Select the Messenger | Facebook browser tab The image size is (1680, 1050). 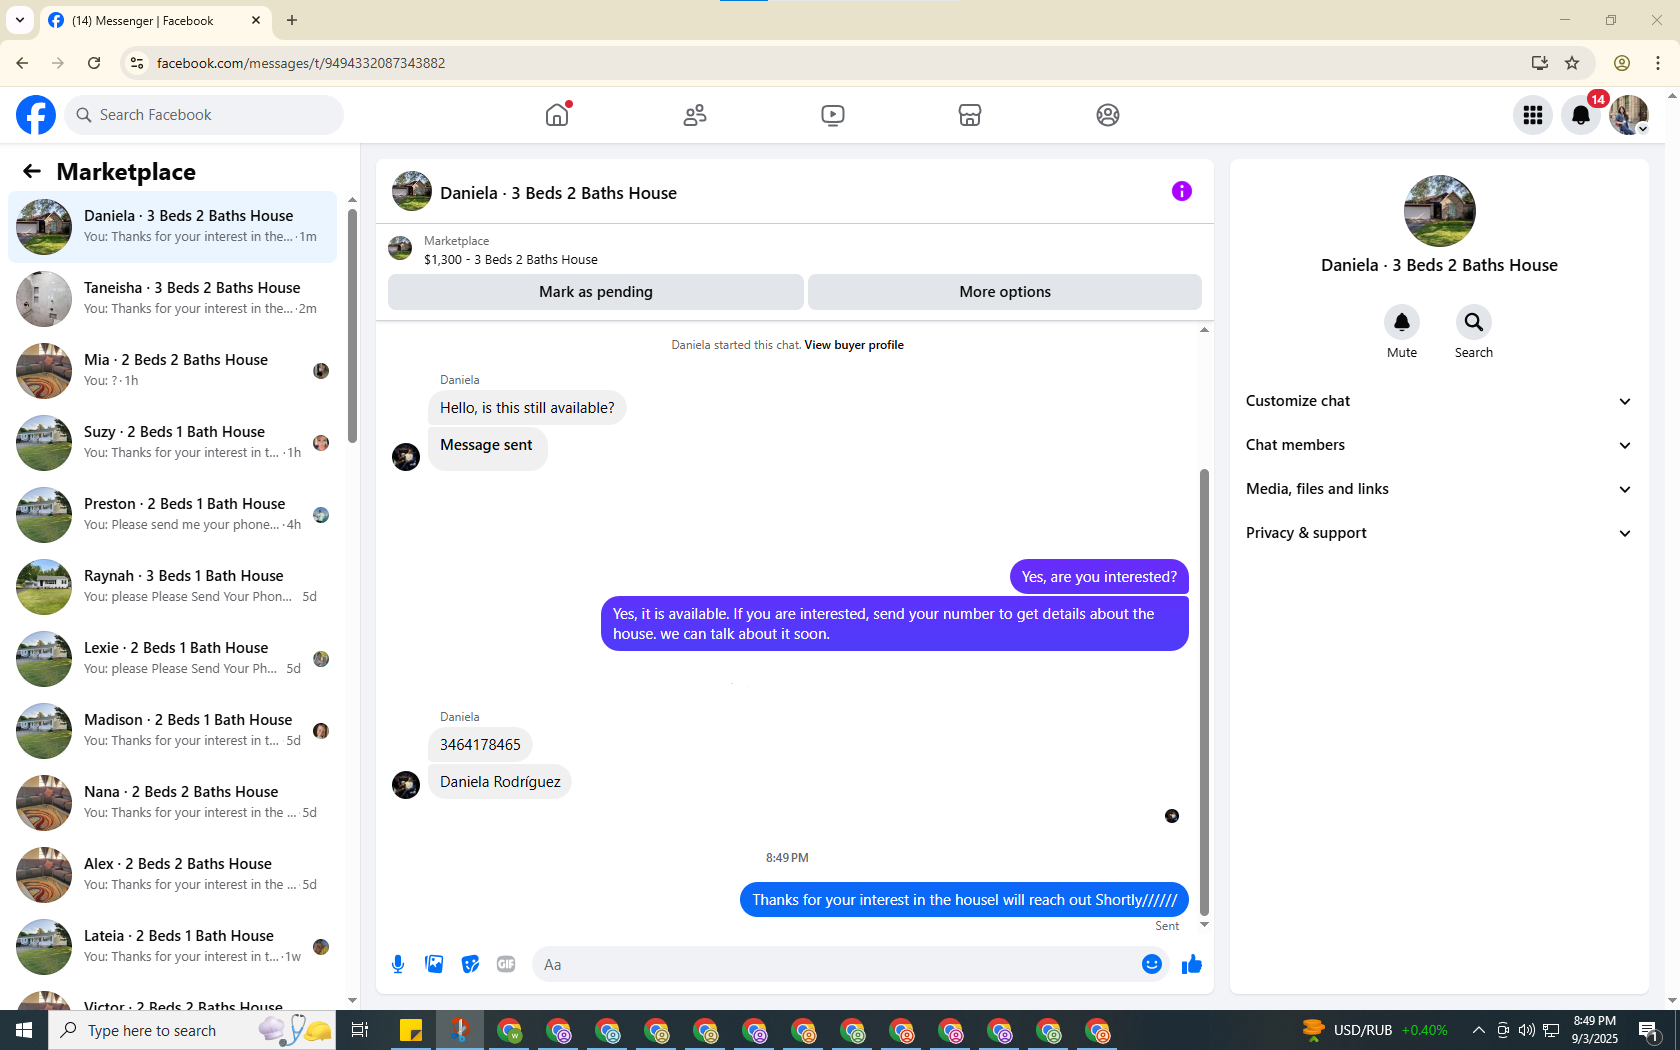pos(155,20)
